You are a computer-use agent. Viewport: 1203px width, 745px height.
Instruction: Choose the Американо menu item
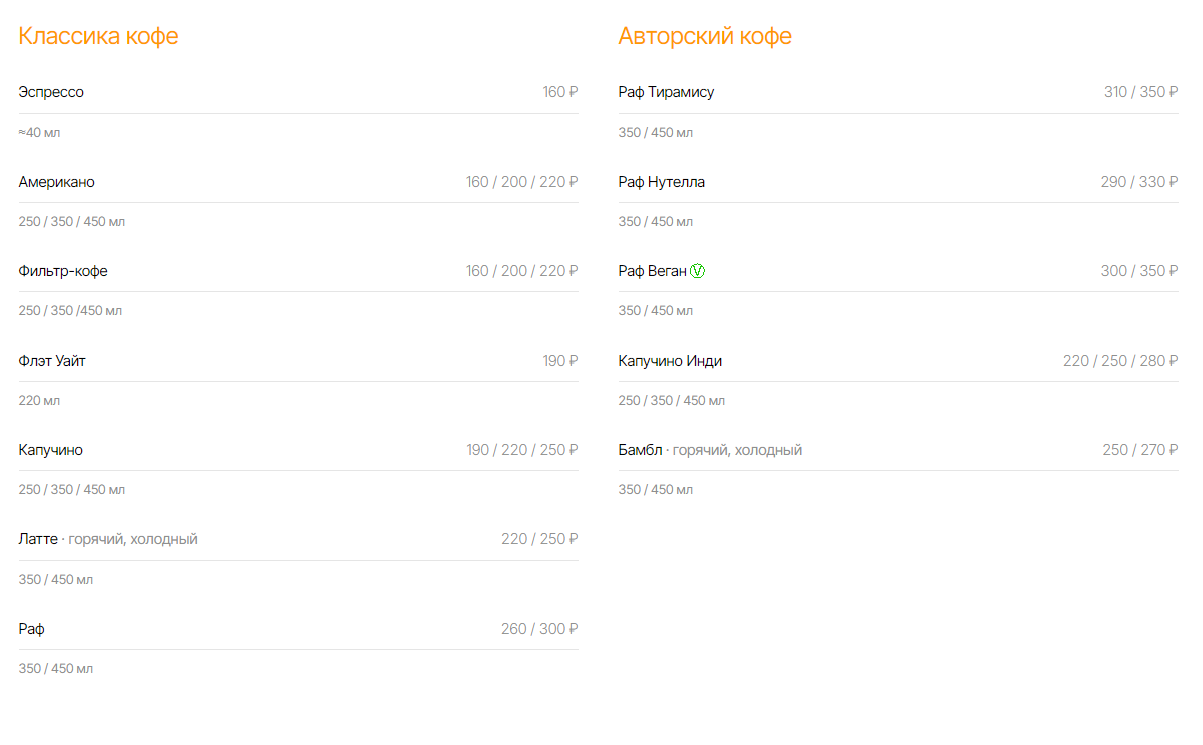pos(57,182)
